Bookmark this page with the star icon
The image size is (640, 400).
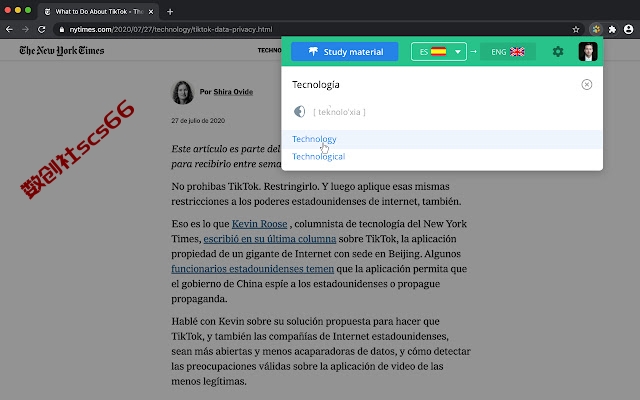576,29
